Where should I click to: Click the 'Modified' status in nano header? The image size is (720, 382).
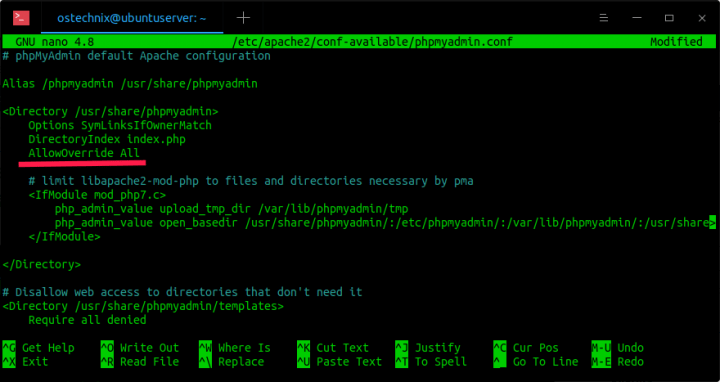(x=676, y=42)
